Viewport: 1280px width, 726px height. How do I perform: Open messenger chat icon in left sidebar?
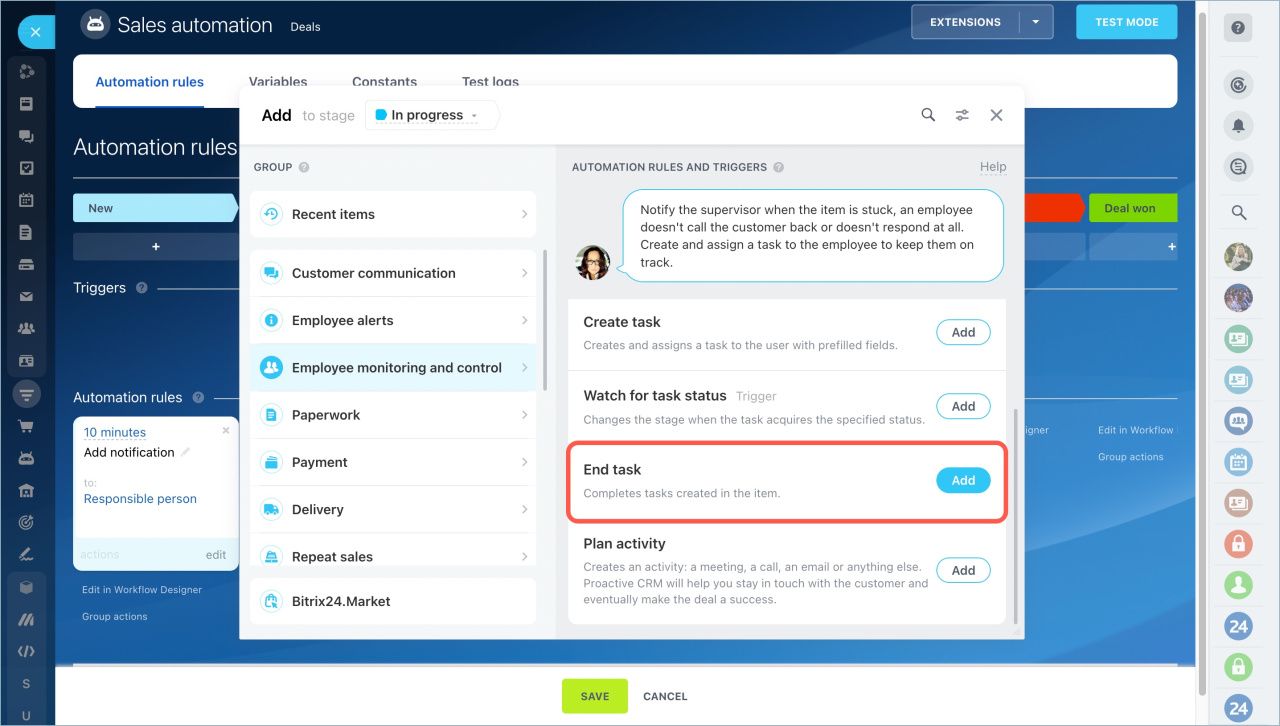coord(27,136)
